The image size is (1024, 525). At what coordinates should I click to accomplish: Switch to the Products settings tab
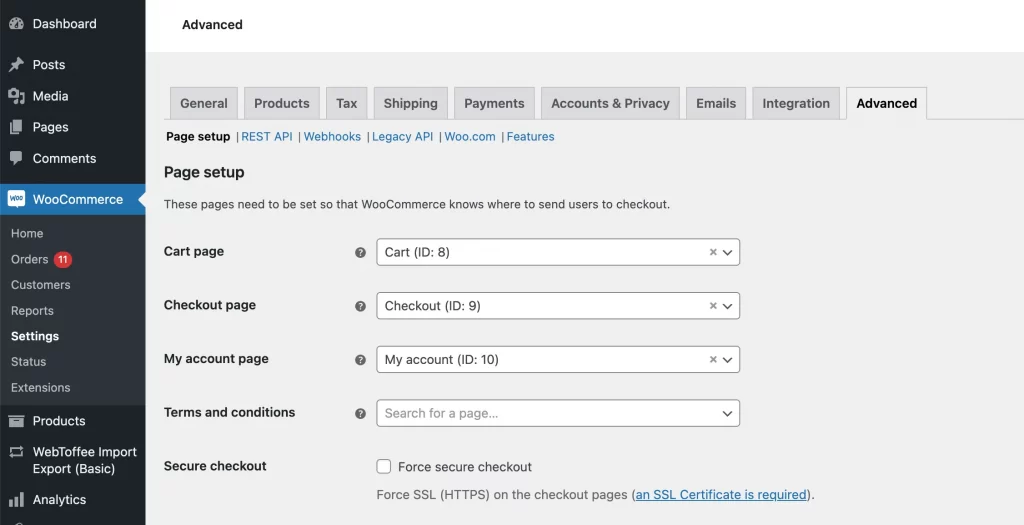[x=281, y=103]
